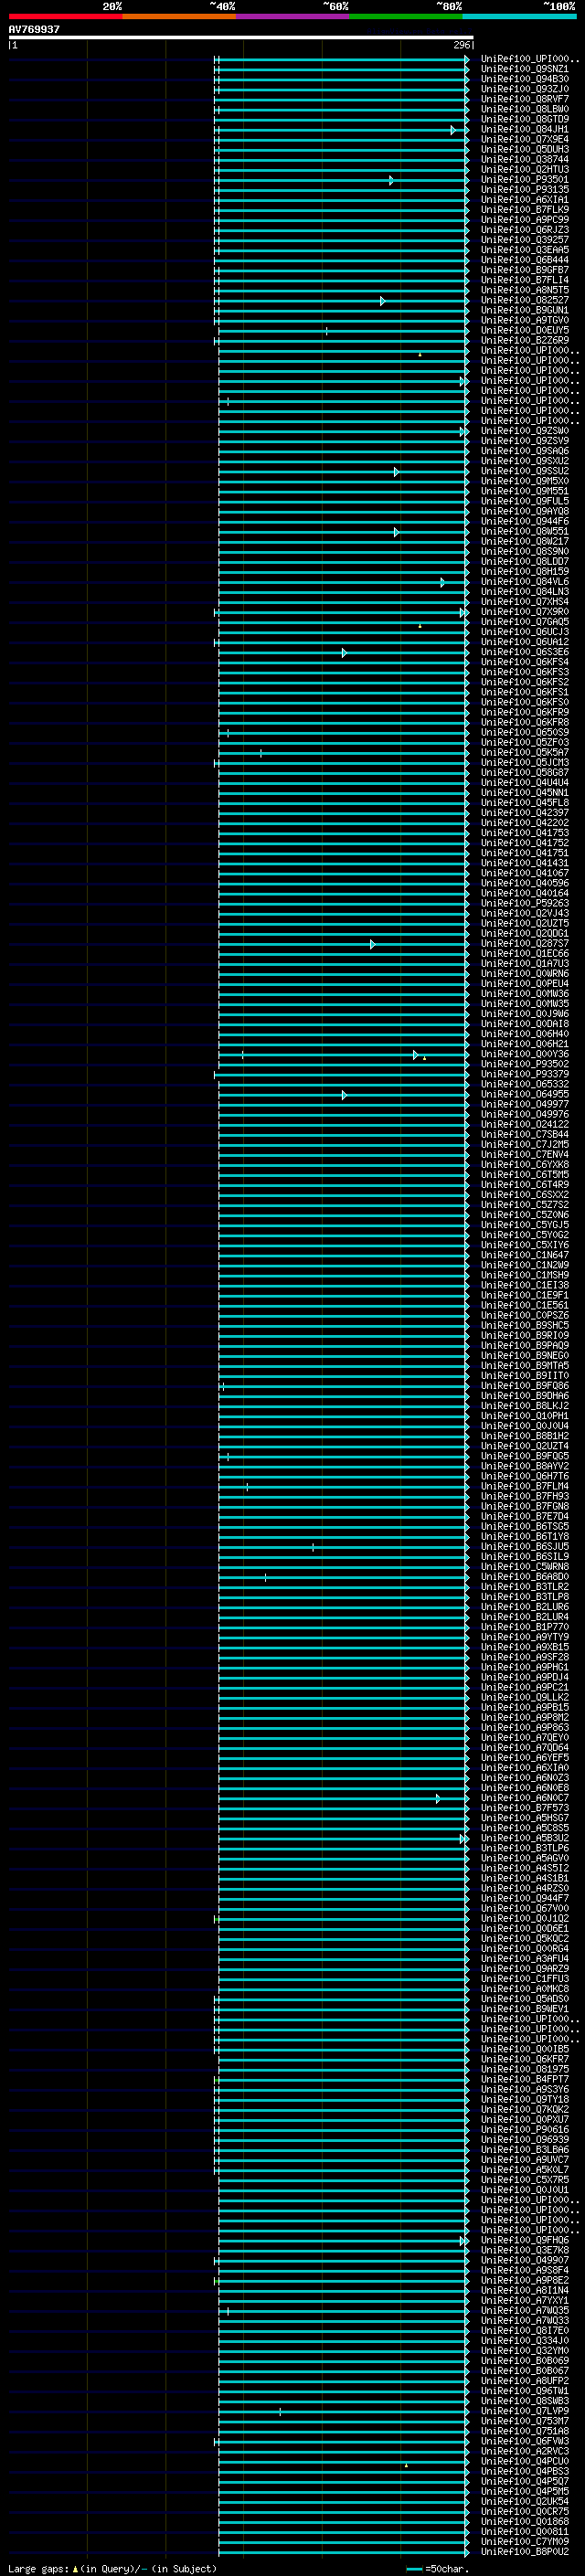The image size is (585, 2576).
Task: Click the UniRef100_C5XIY6 label
Action: pos(525,1245)
